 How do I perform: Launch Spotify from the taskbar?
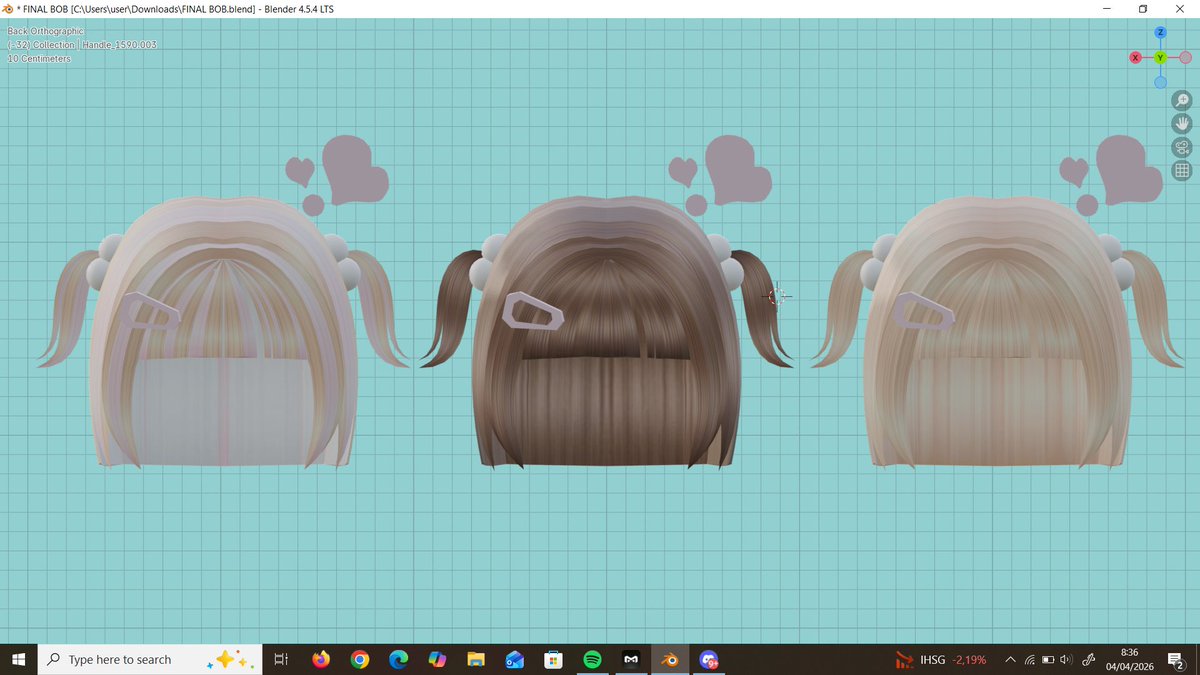592,659
